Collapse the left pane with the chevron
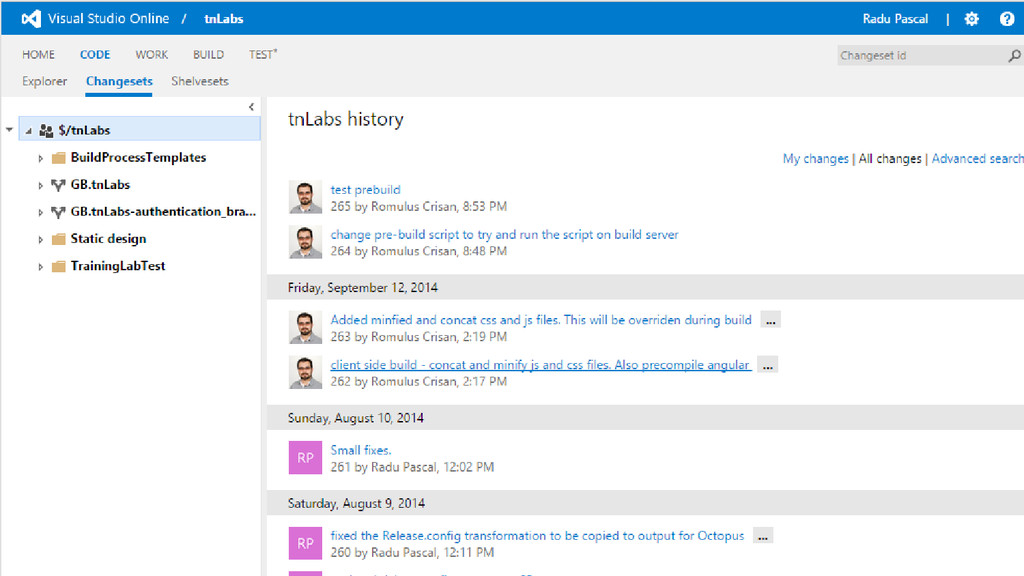 coord(251,106)
